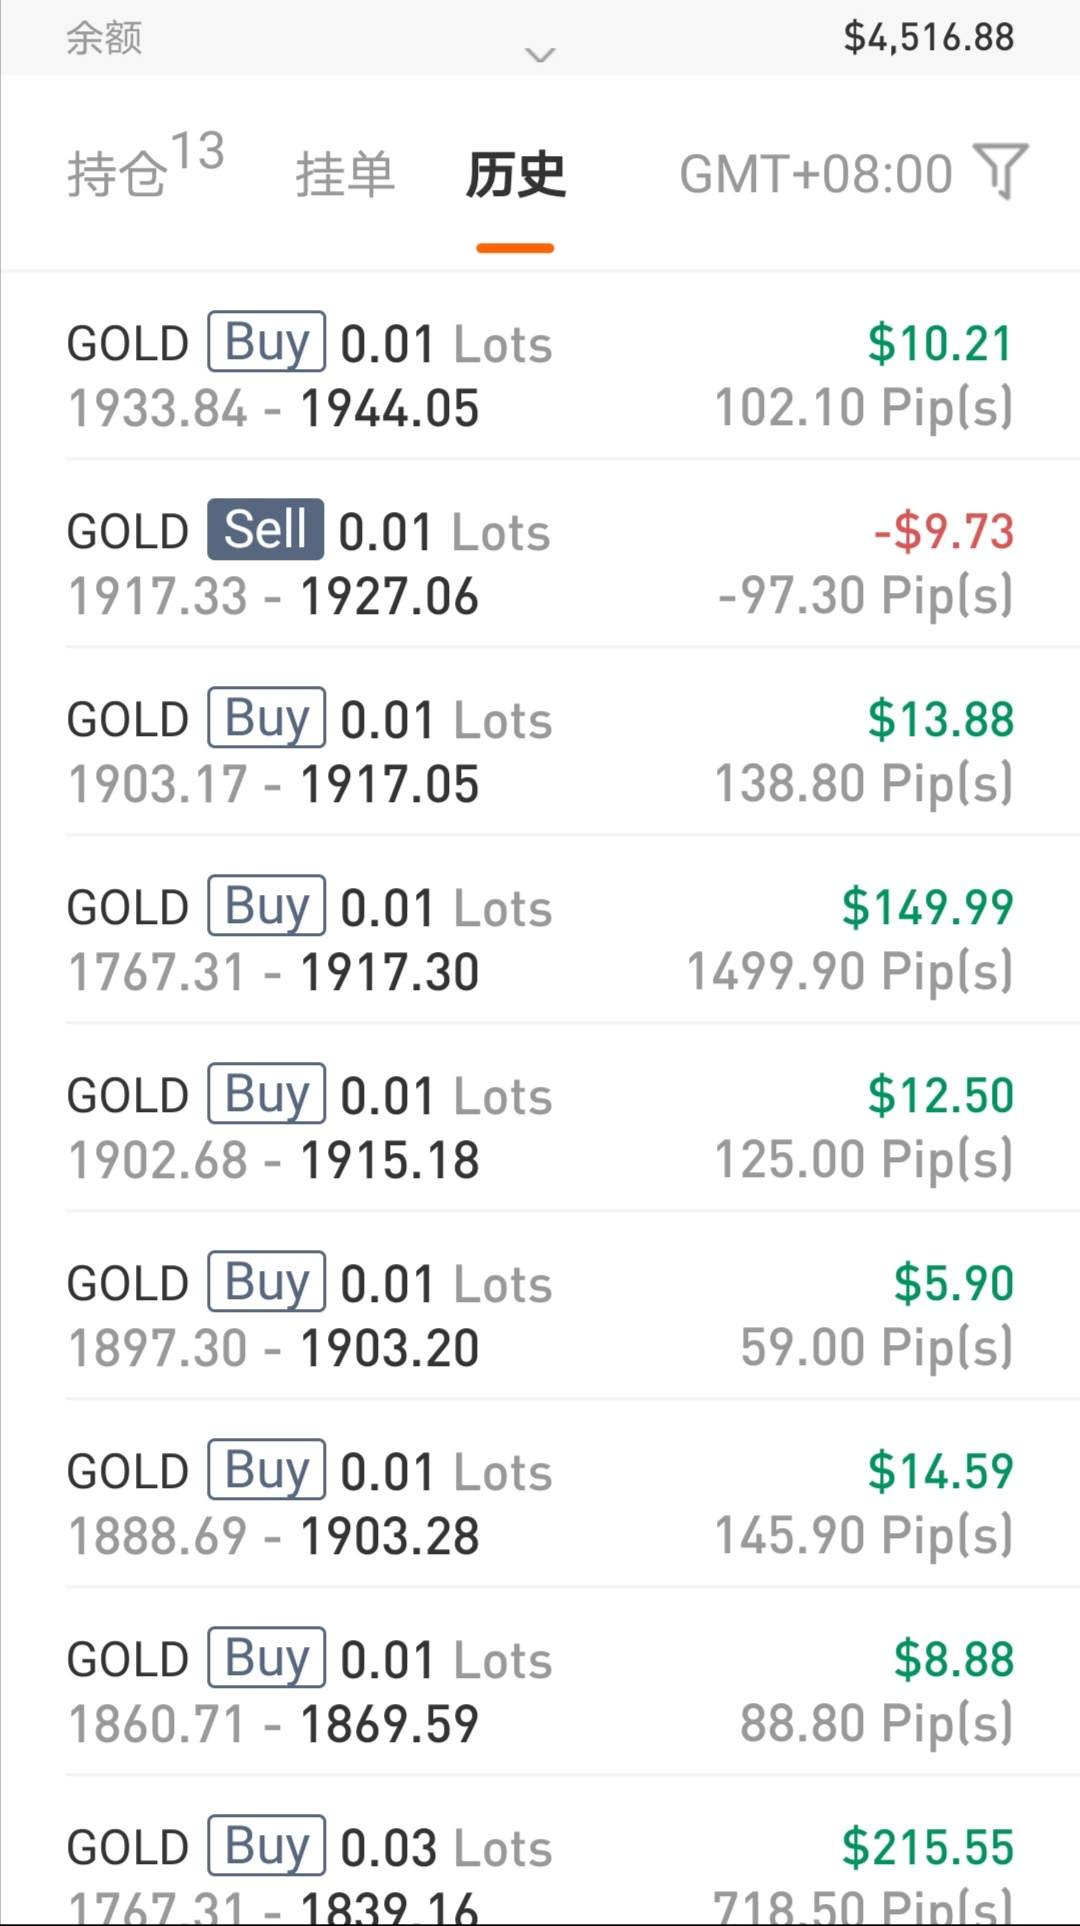Switch to the 挂单 pending orders tab
This screenshot has height=1926, width=1080.
pyautogui.click(x=345, y=174)
